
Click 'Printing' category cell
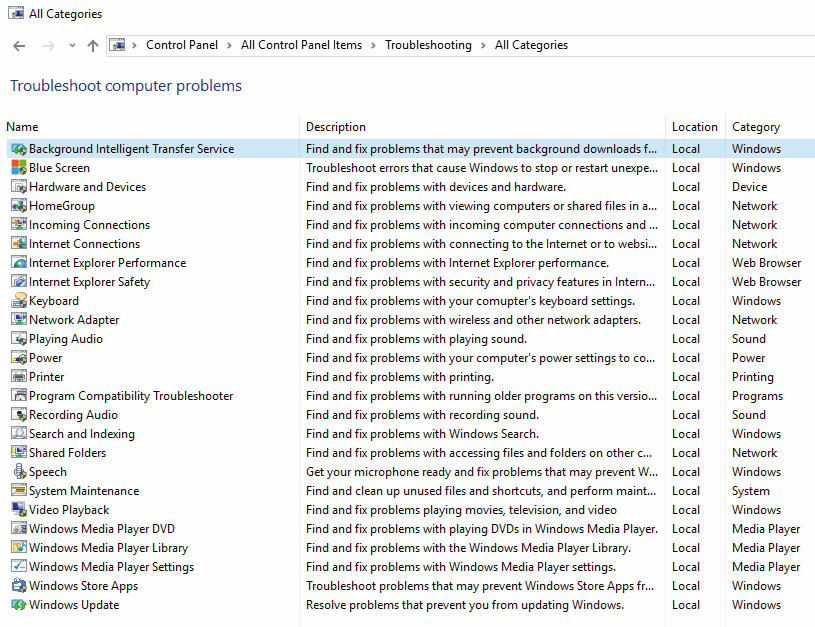coord(753,377)
